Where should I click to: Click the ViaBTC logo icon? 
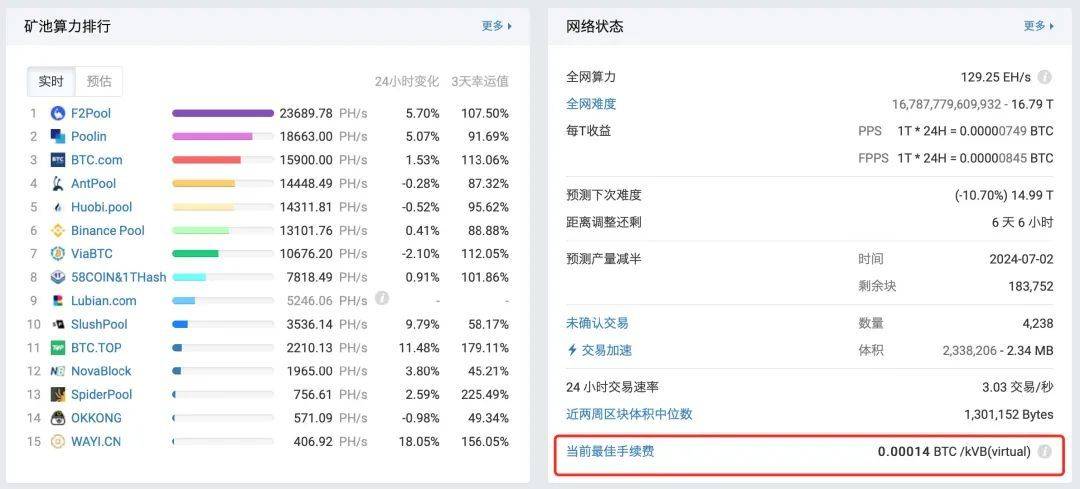[x=58, y=254]
